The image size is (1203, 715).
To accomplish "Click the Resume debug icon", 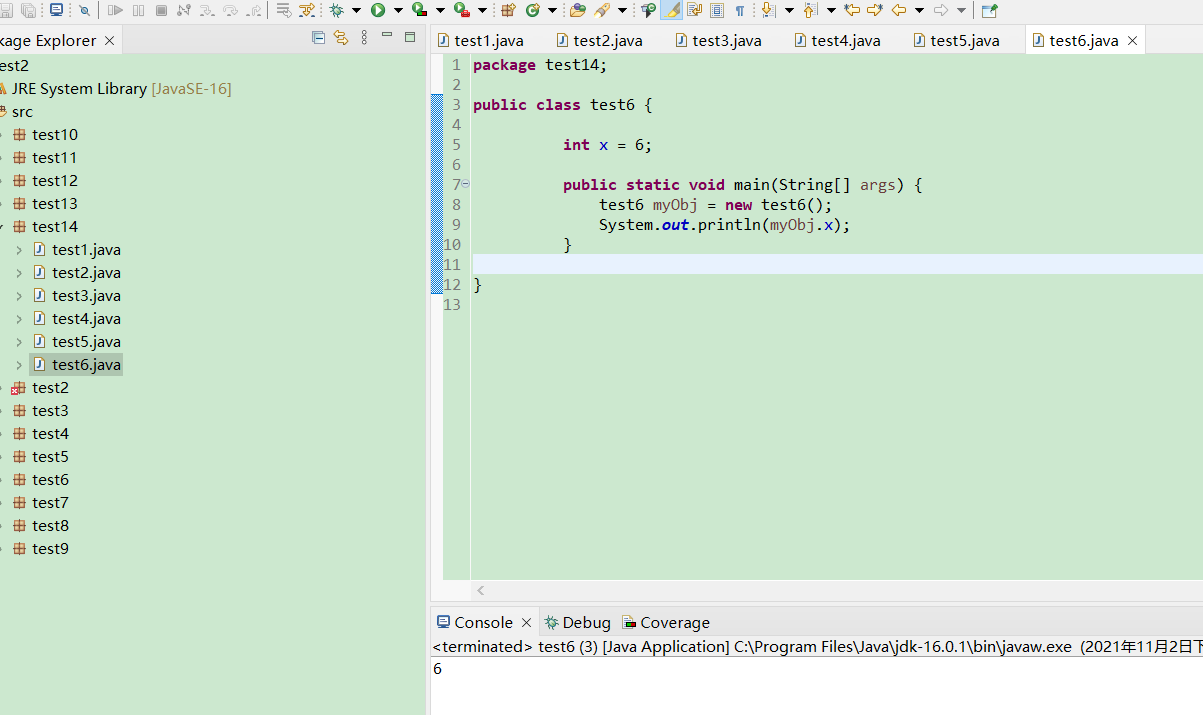I will (115, 10).
